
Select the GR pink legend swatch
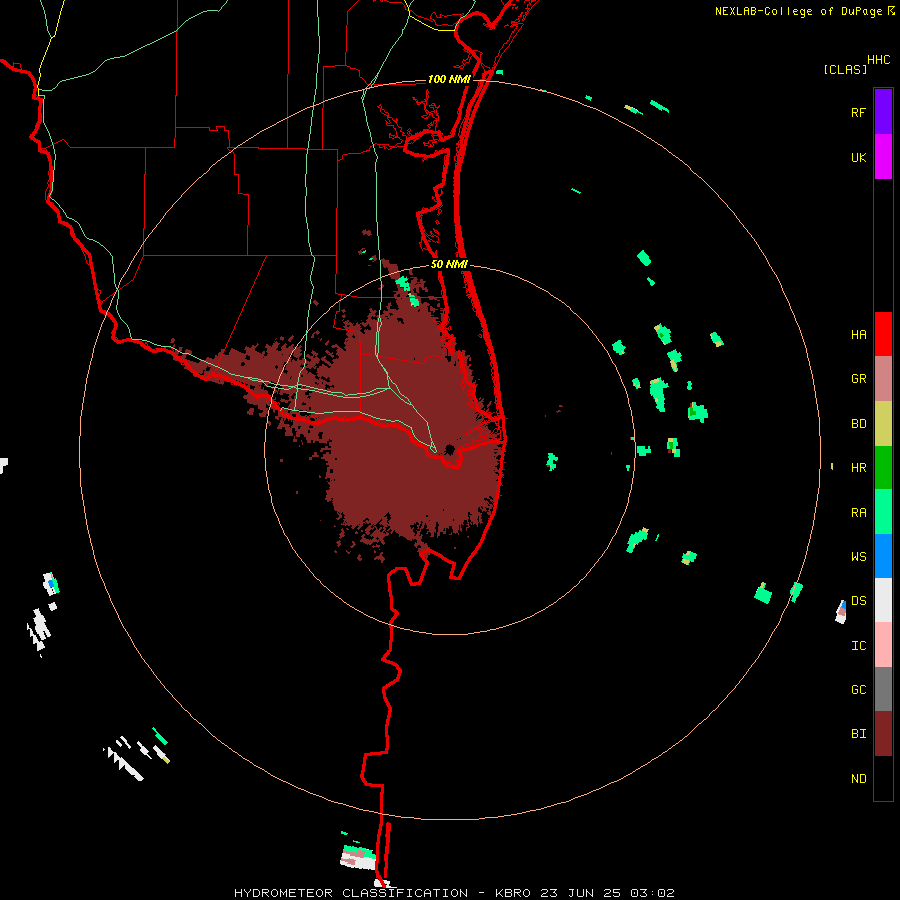click(x=883, y=379)
